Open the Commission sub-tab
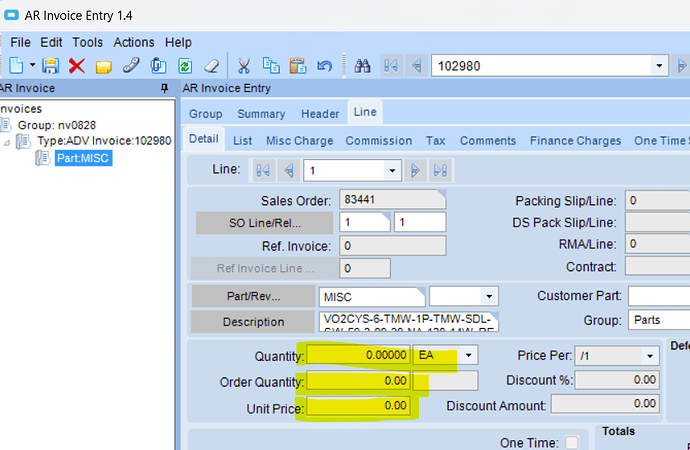690x450 pixels. [x=379, y=141]
